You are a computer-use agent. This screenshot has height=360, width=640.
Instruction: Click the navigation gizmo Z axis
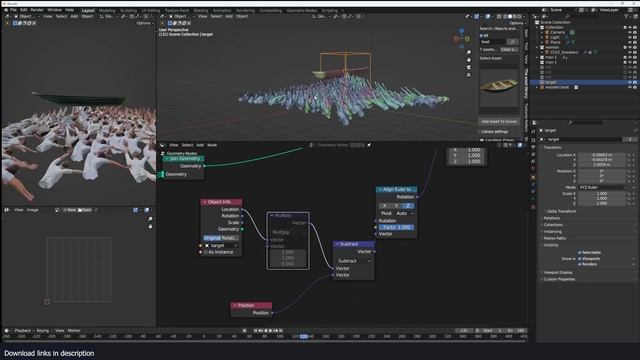point(462,31)
